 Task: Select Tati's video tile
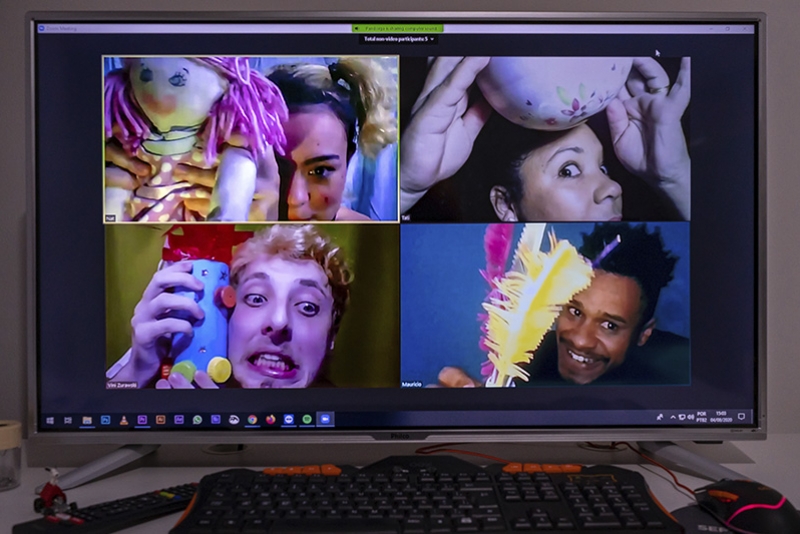[x=545, y=139]
